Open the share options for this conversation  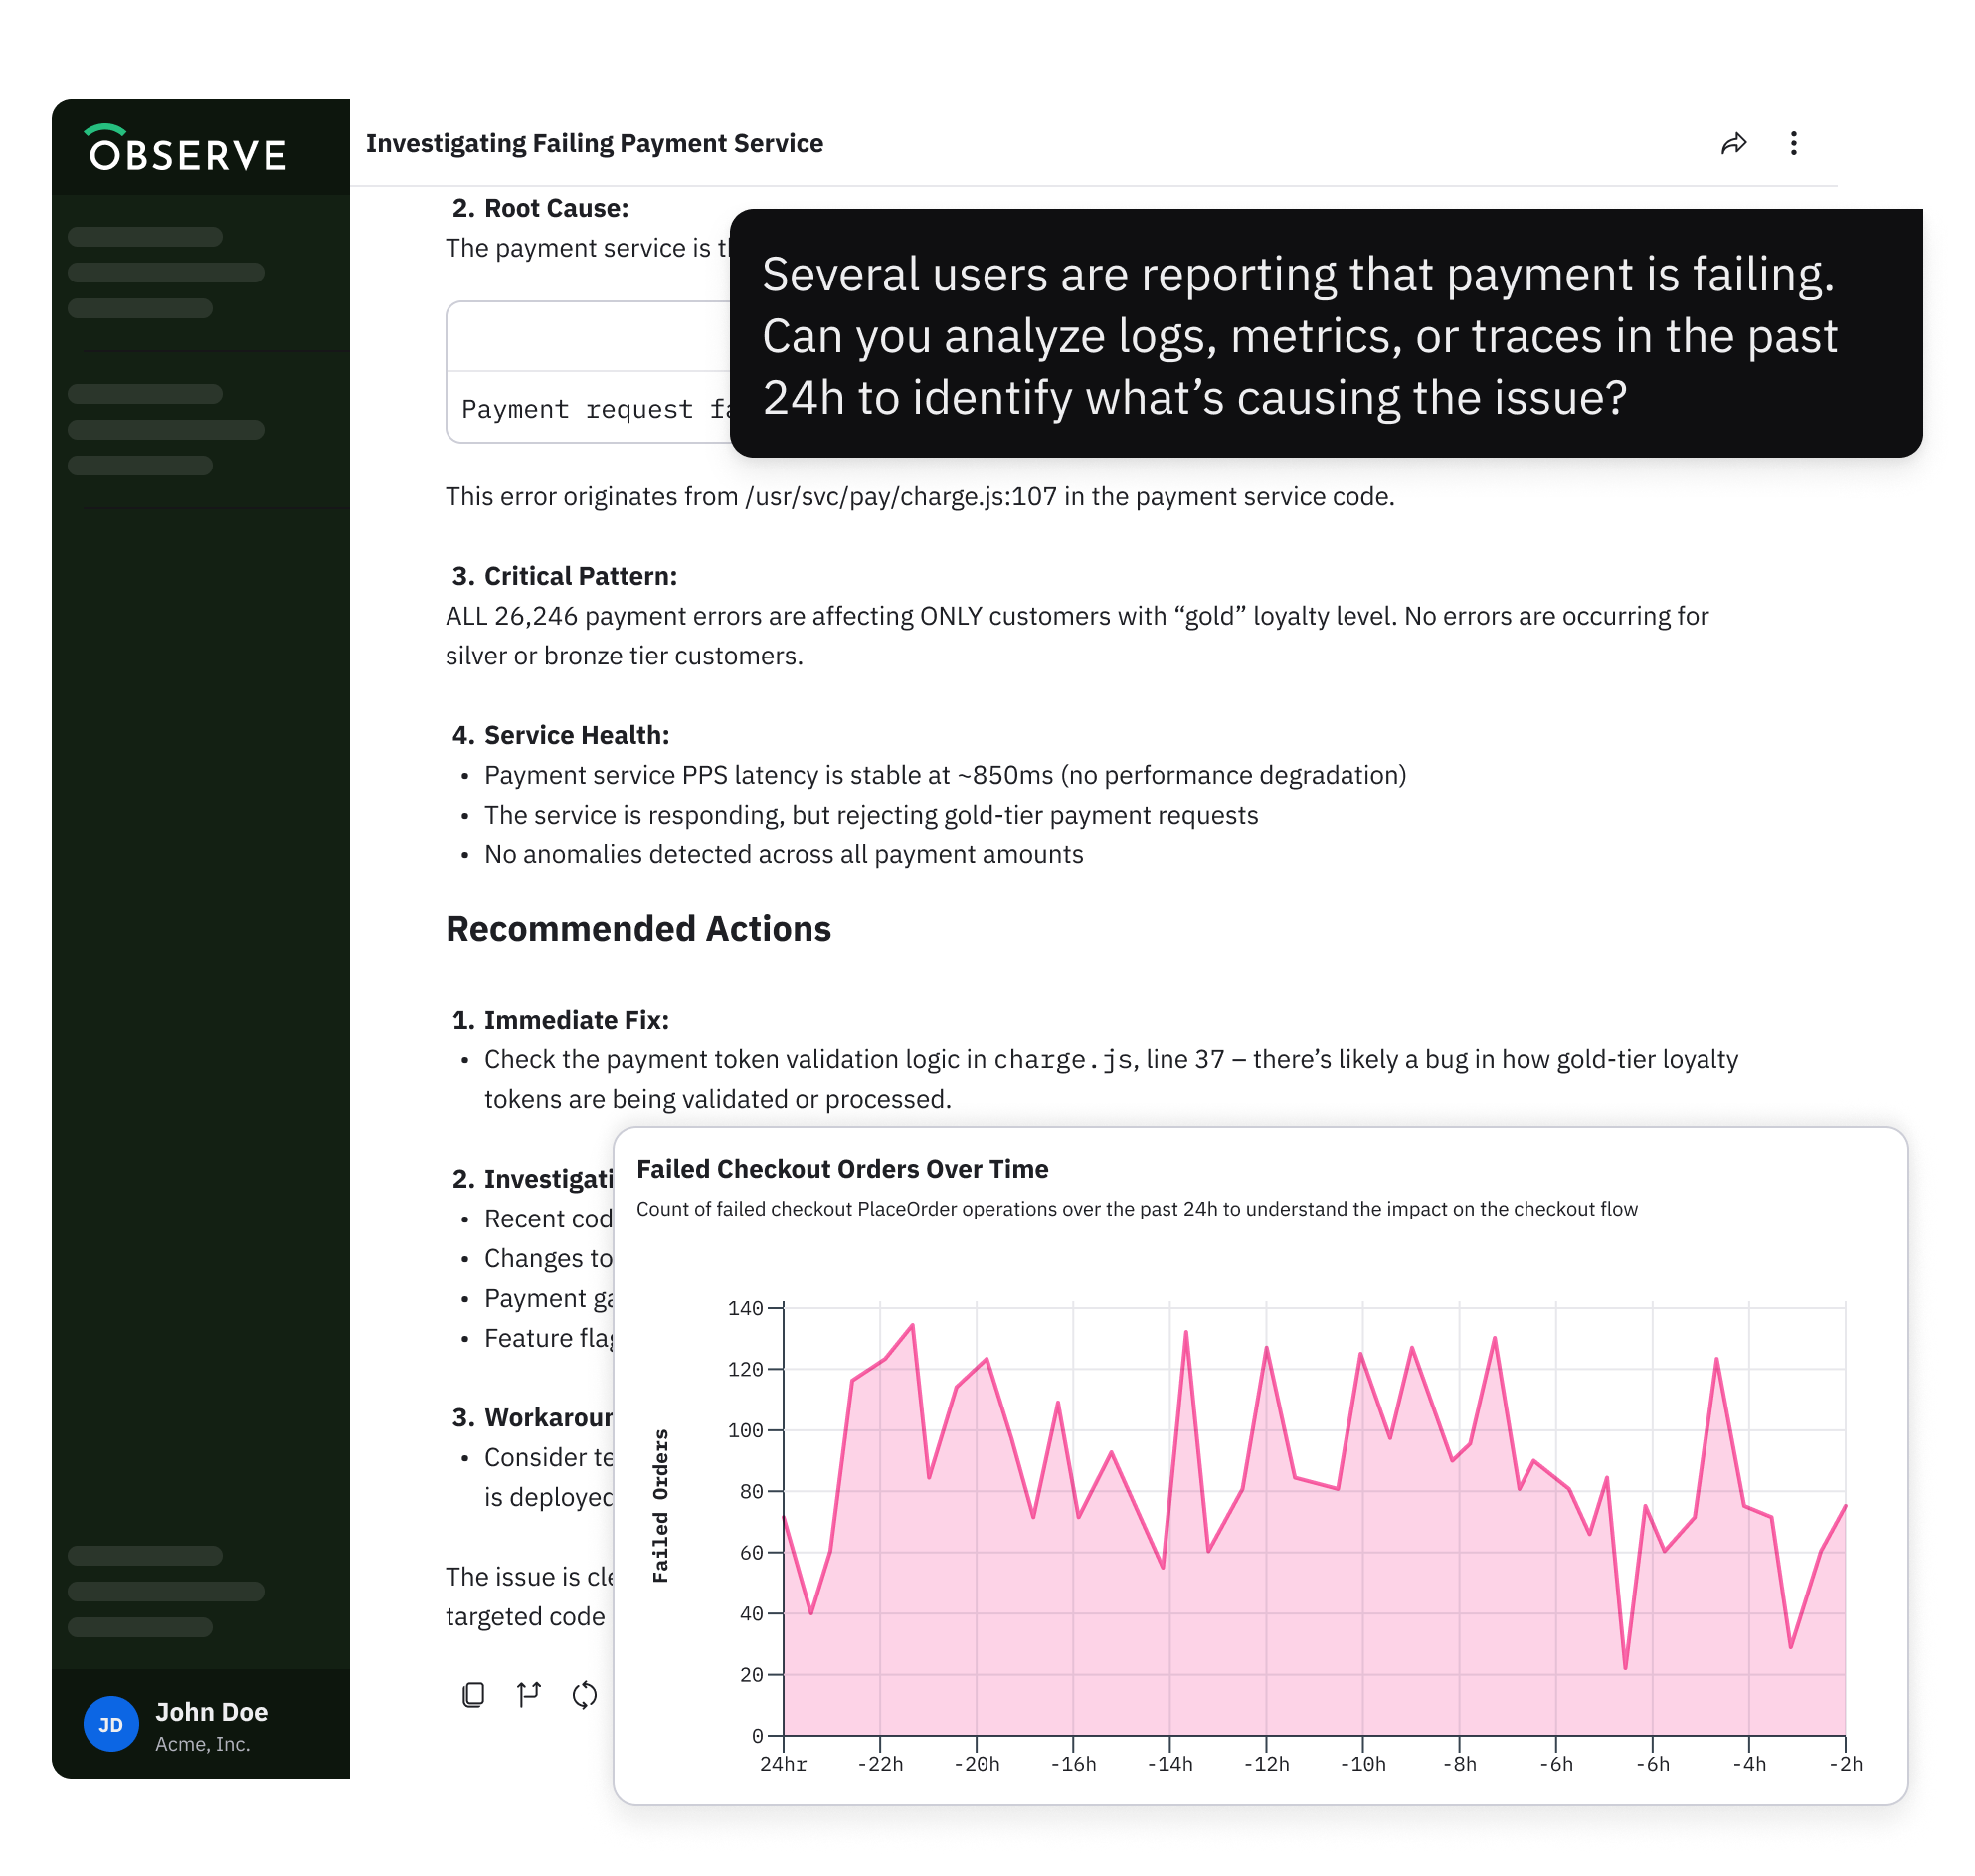[x=1735, y=143]
